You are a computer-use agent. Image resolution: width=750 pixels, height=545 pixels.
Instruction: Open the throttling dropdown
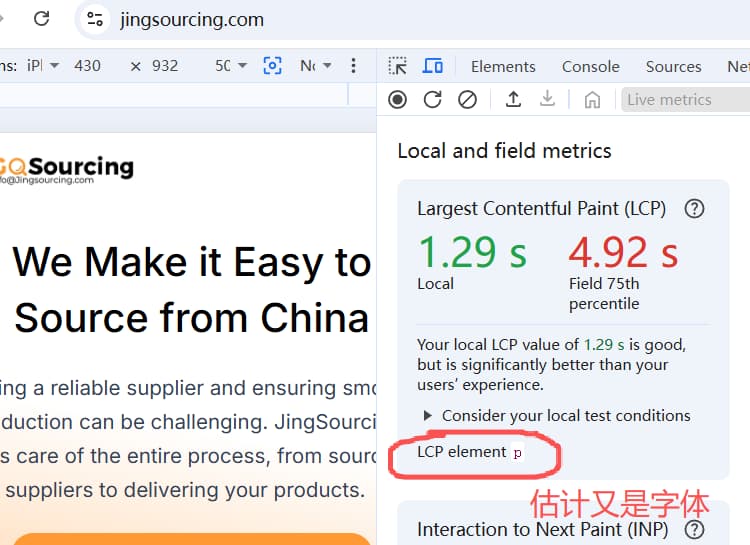click(316, 66)
